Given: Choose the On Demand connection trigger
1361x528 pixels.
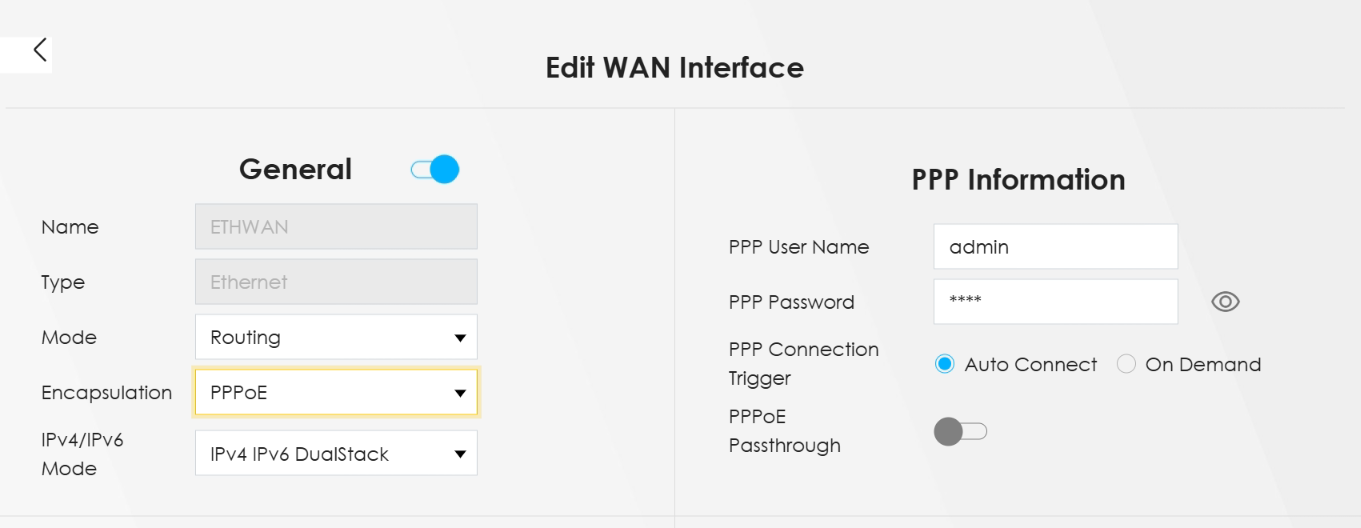Looking at the screenshot, I should coord(1127,365).
